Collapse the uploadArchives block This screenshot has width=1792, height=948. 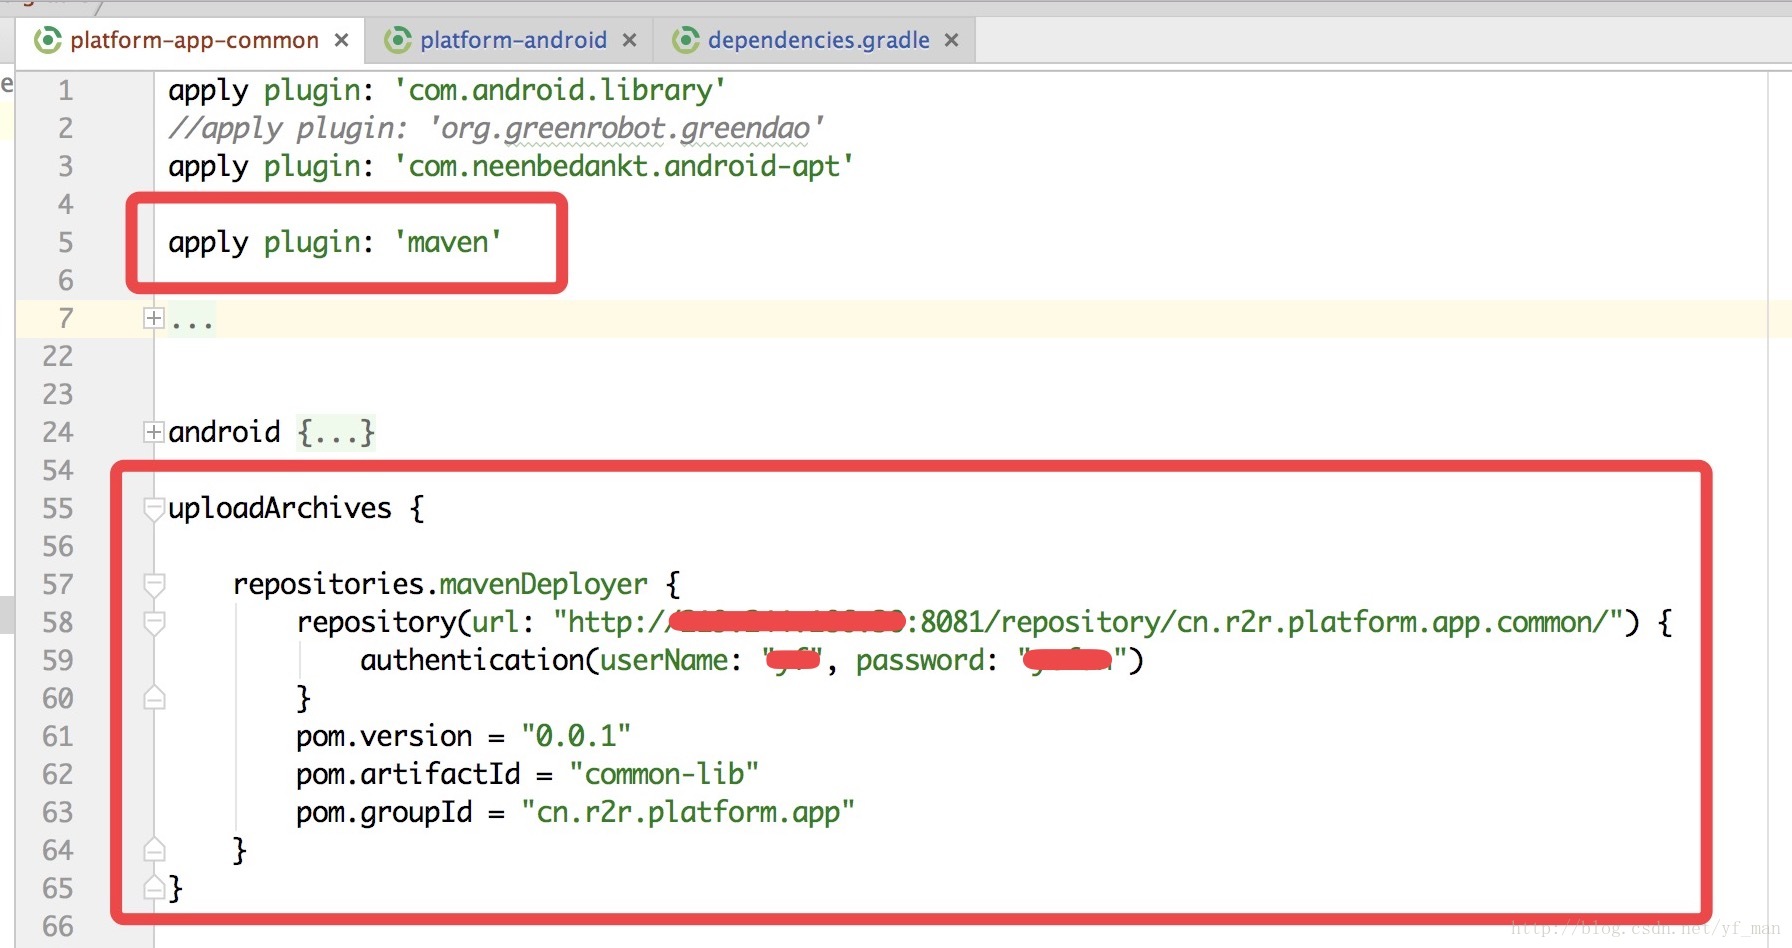154,509
